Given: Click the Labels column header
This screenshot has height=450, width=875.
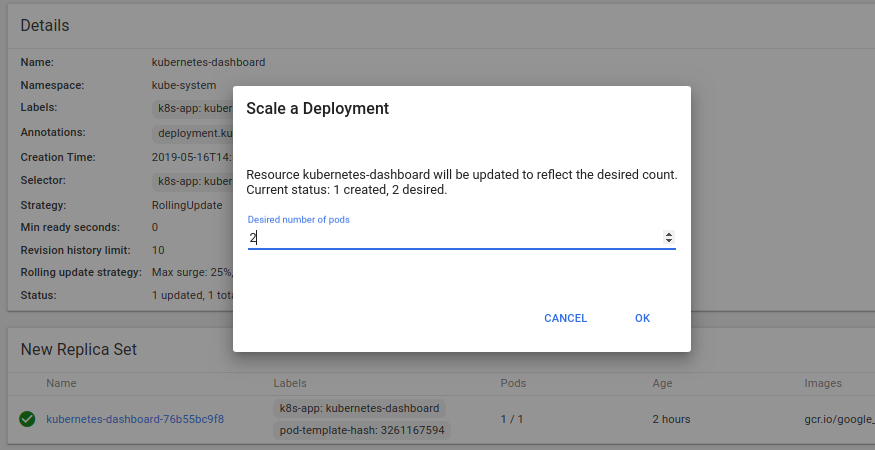Looking at the screenshot, I should [290, 383].
